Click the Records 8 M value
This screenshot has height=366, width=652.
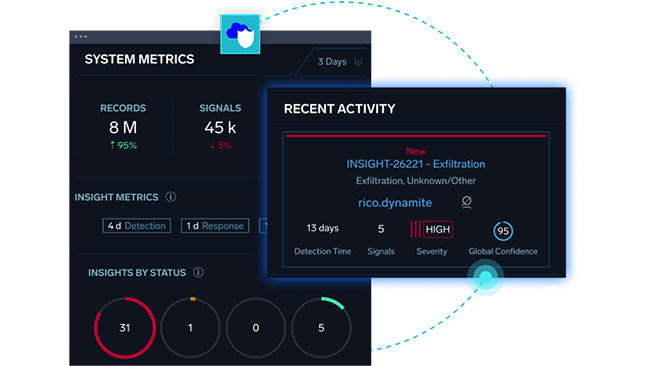[x=123, y=127]
